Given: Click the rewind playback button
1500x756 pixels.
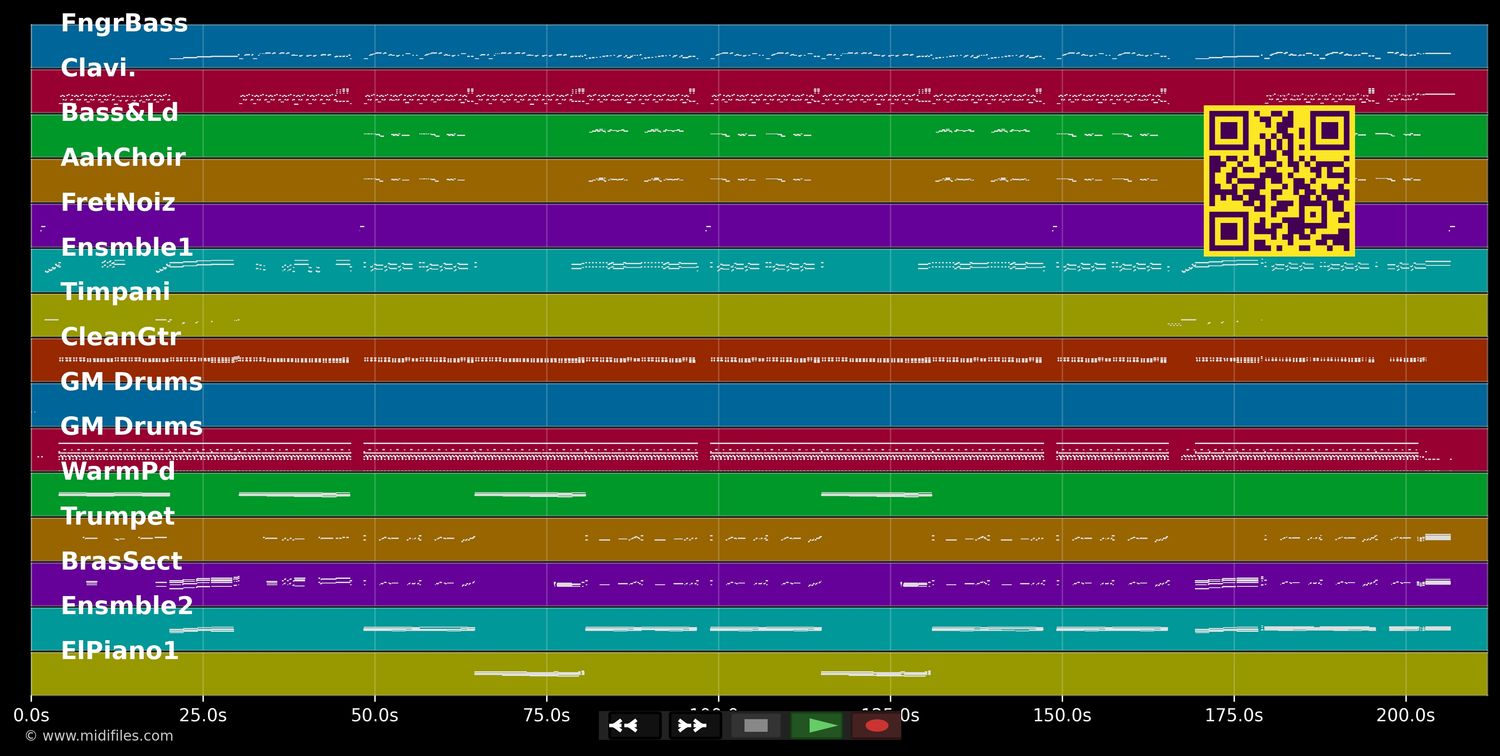Looking at the screenshot, I should [635, 726].
